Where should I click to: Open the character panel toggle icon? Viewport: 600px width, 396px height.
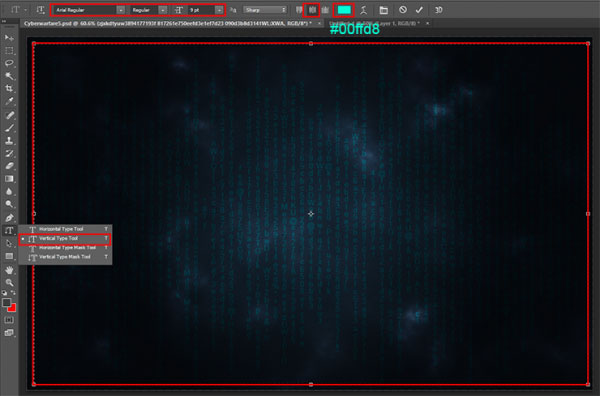(x=383, y=10)
